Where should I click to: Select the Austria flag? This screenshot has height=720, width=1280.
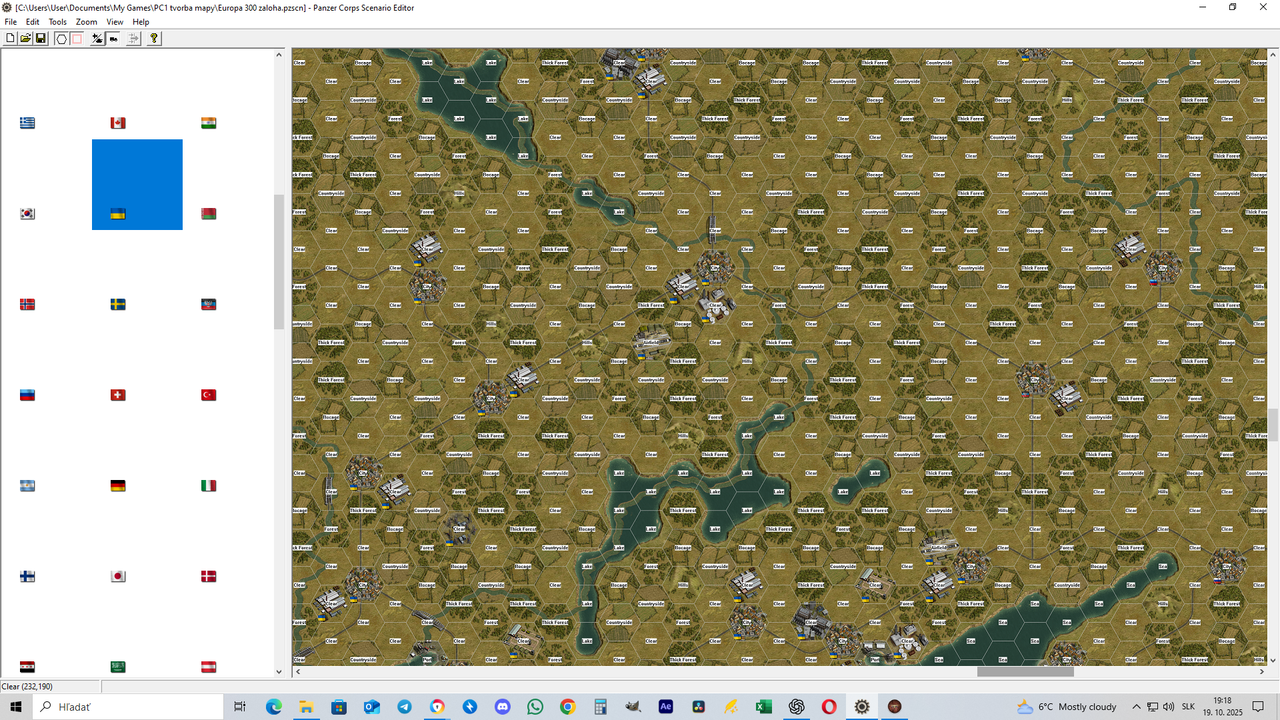[209, 667]
